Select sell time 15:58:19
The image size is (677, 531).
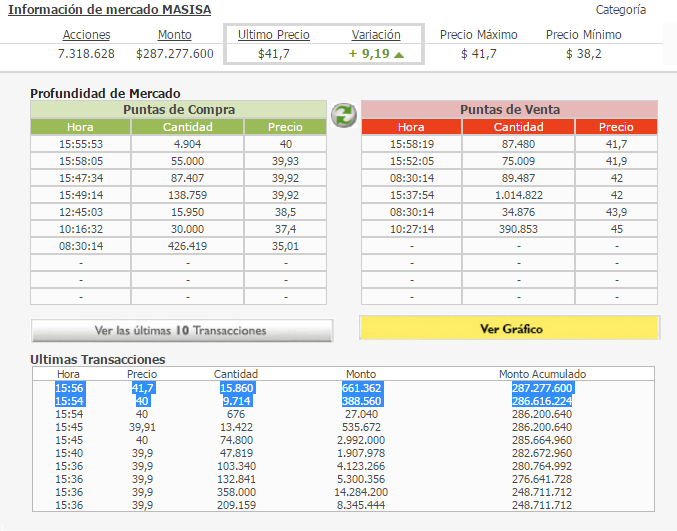coord(411,144)
